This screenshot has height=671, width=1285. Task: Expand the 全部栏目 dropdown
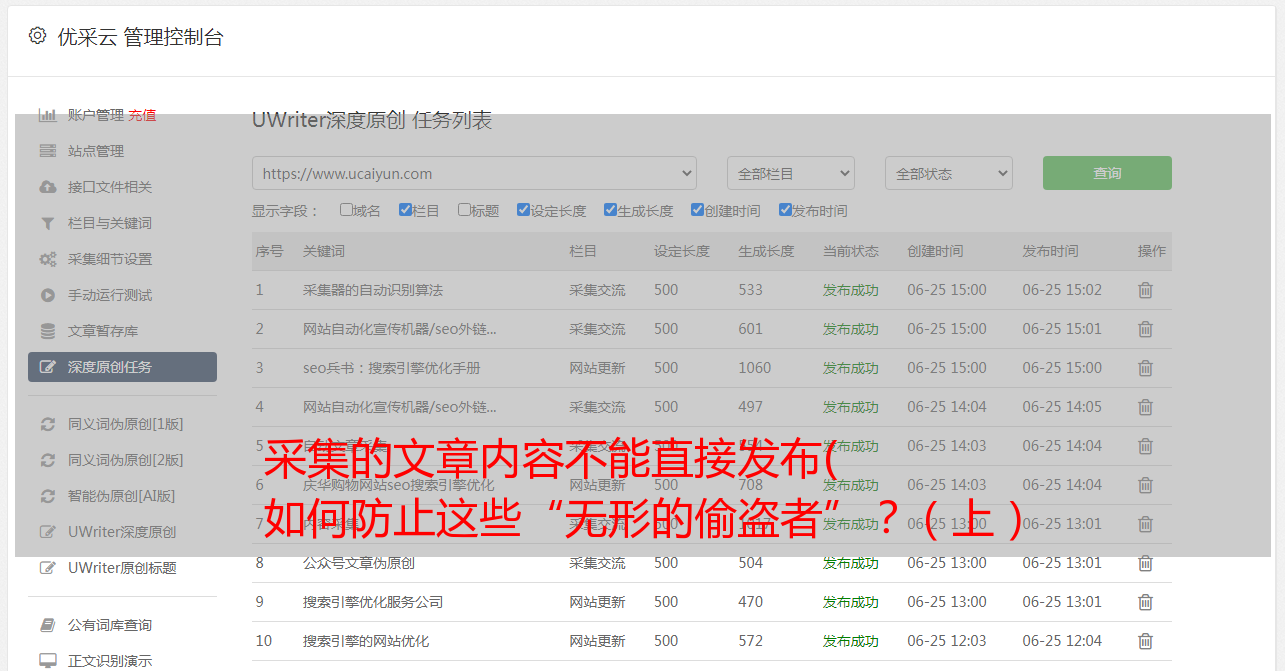[790, 173]
